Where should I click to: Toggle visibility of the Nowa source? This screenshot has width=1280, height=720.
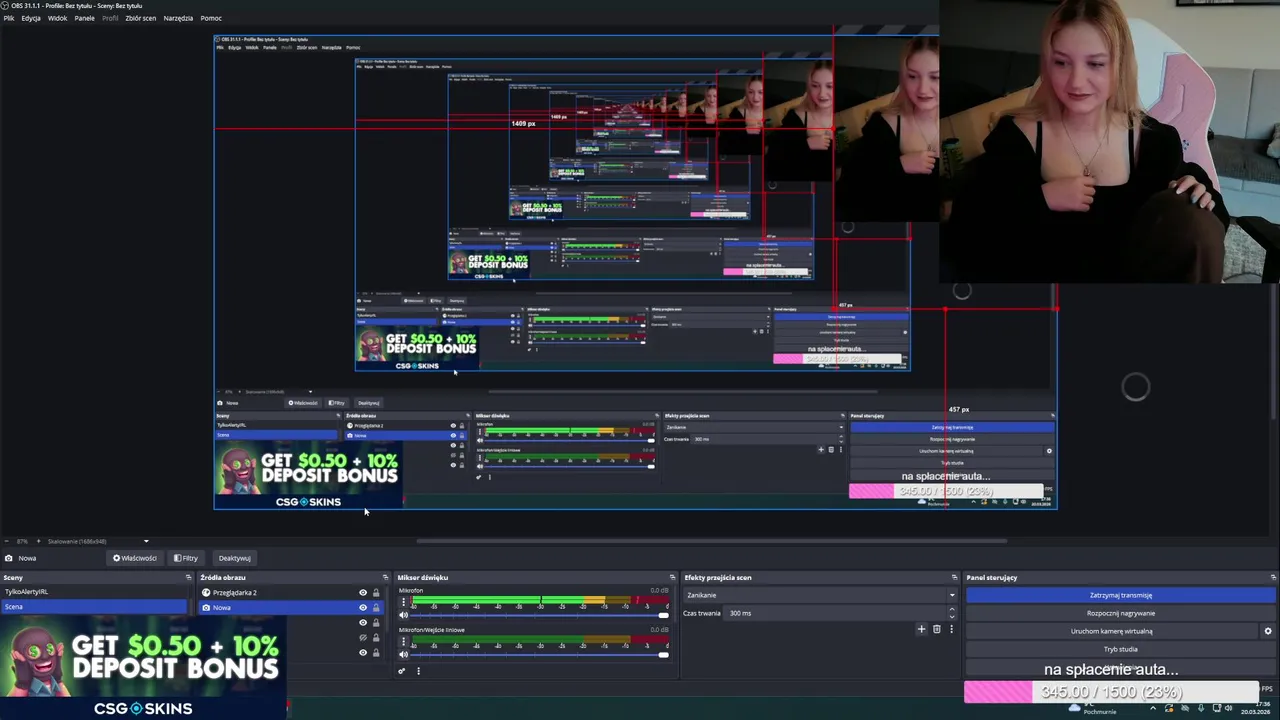(363, 607)
